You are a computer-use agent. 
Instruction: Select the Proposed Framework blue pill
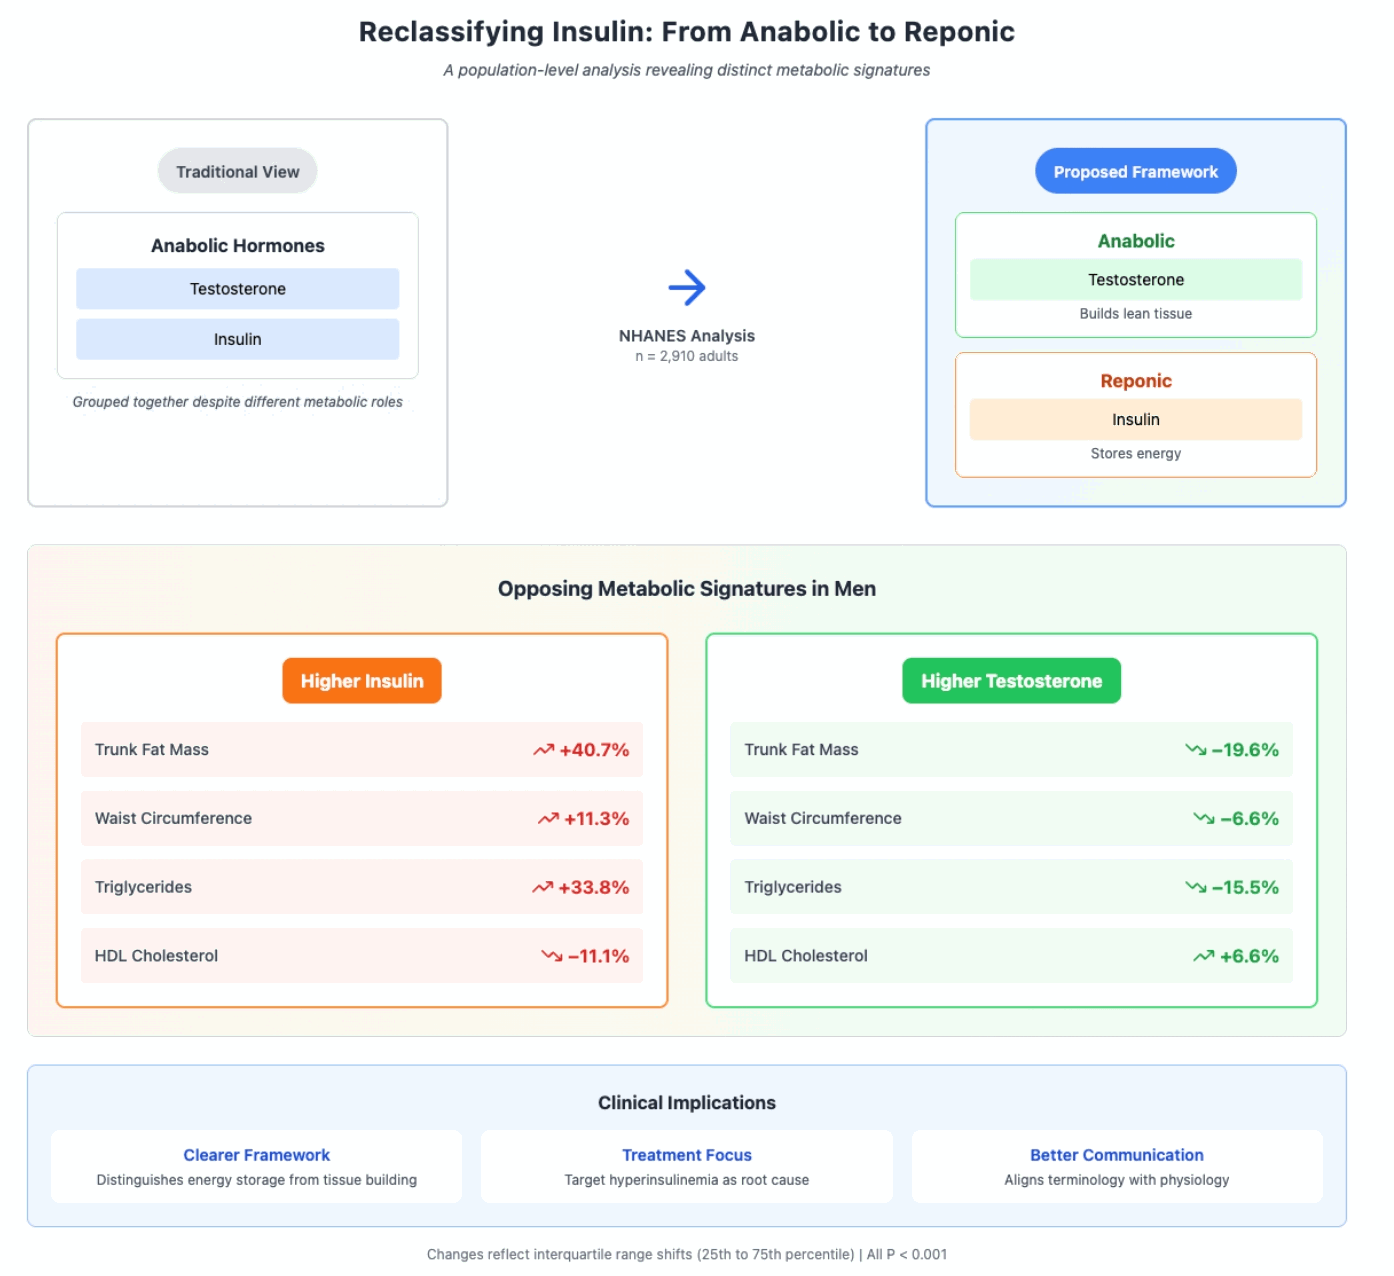[1136, 172]
